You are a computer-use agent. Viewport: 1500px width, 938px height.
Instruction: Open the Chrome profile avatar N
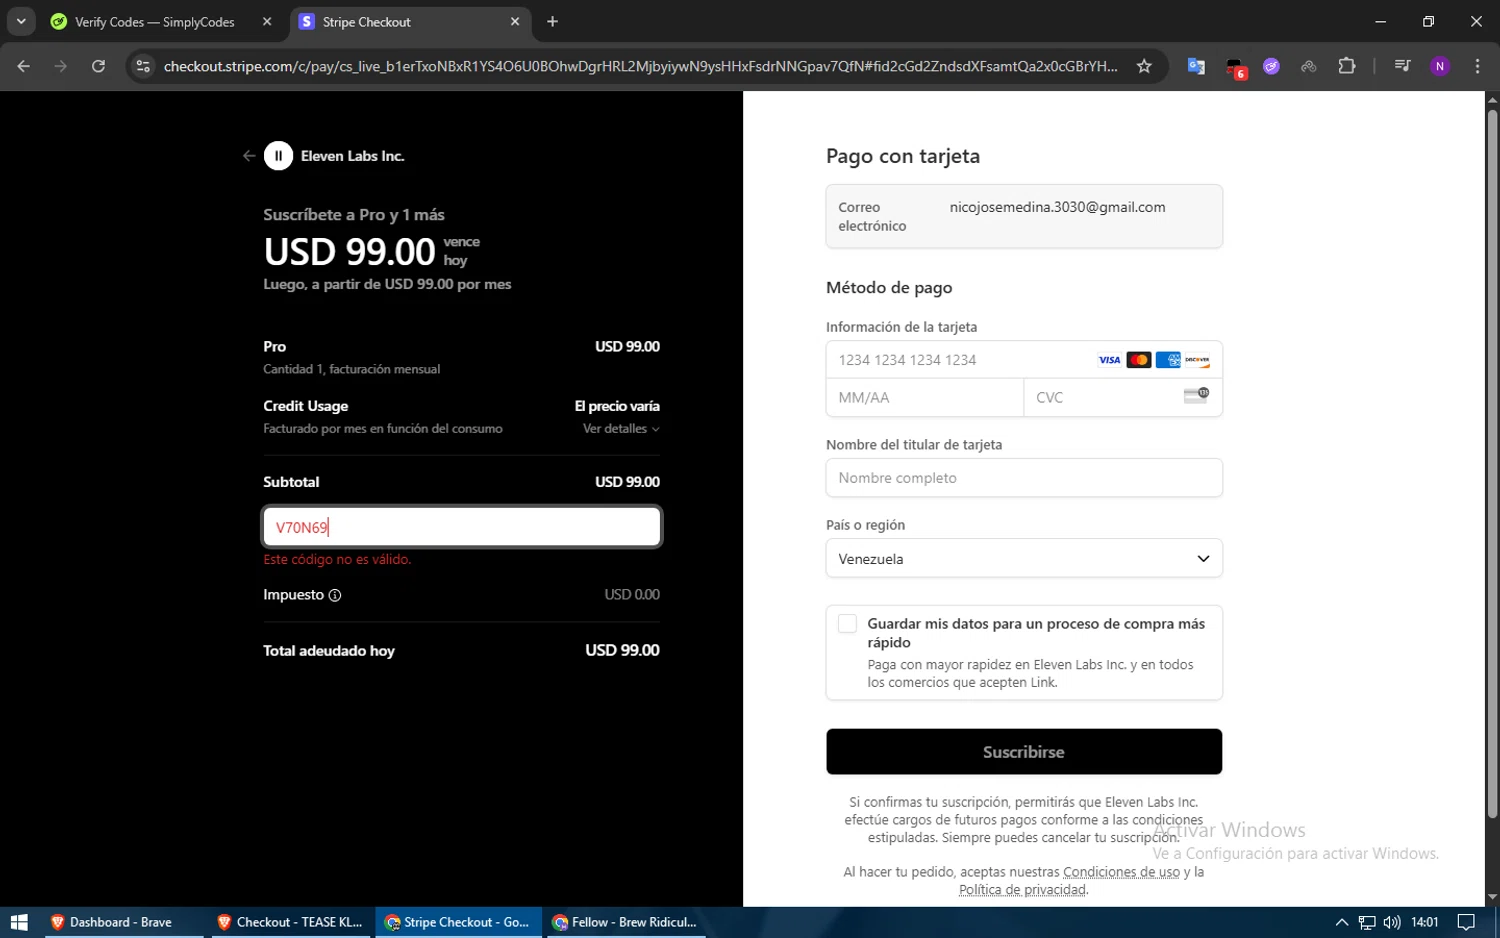tap(1440, 66)
